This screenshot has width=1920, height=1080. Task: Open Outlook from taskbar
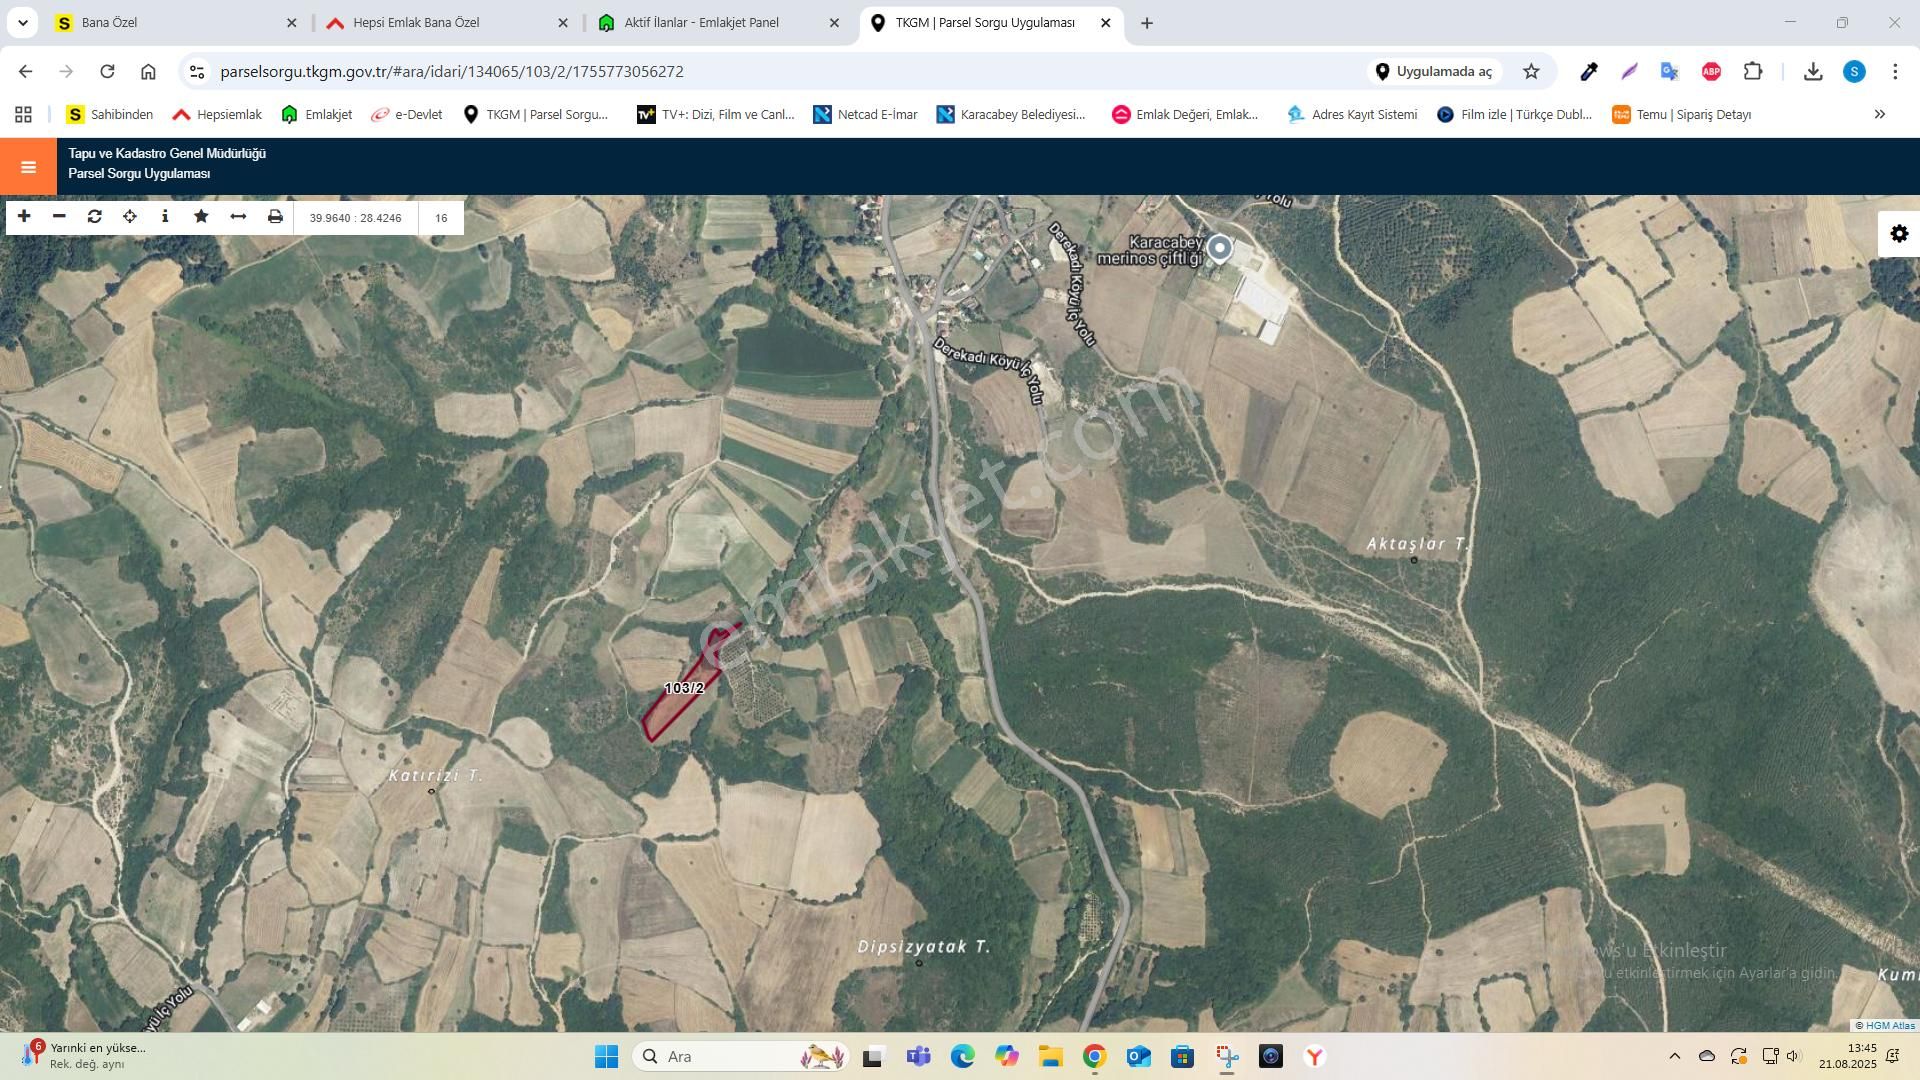pos(1138,1056)
